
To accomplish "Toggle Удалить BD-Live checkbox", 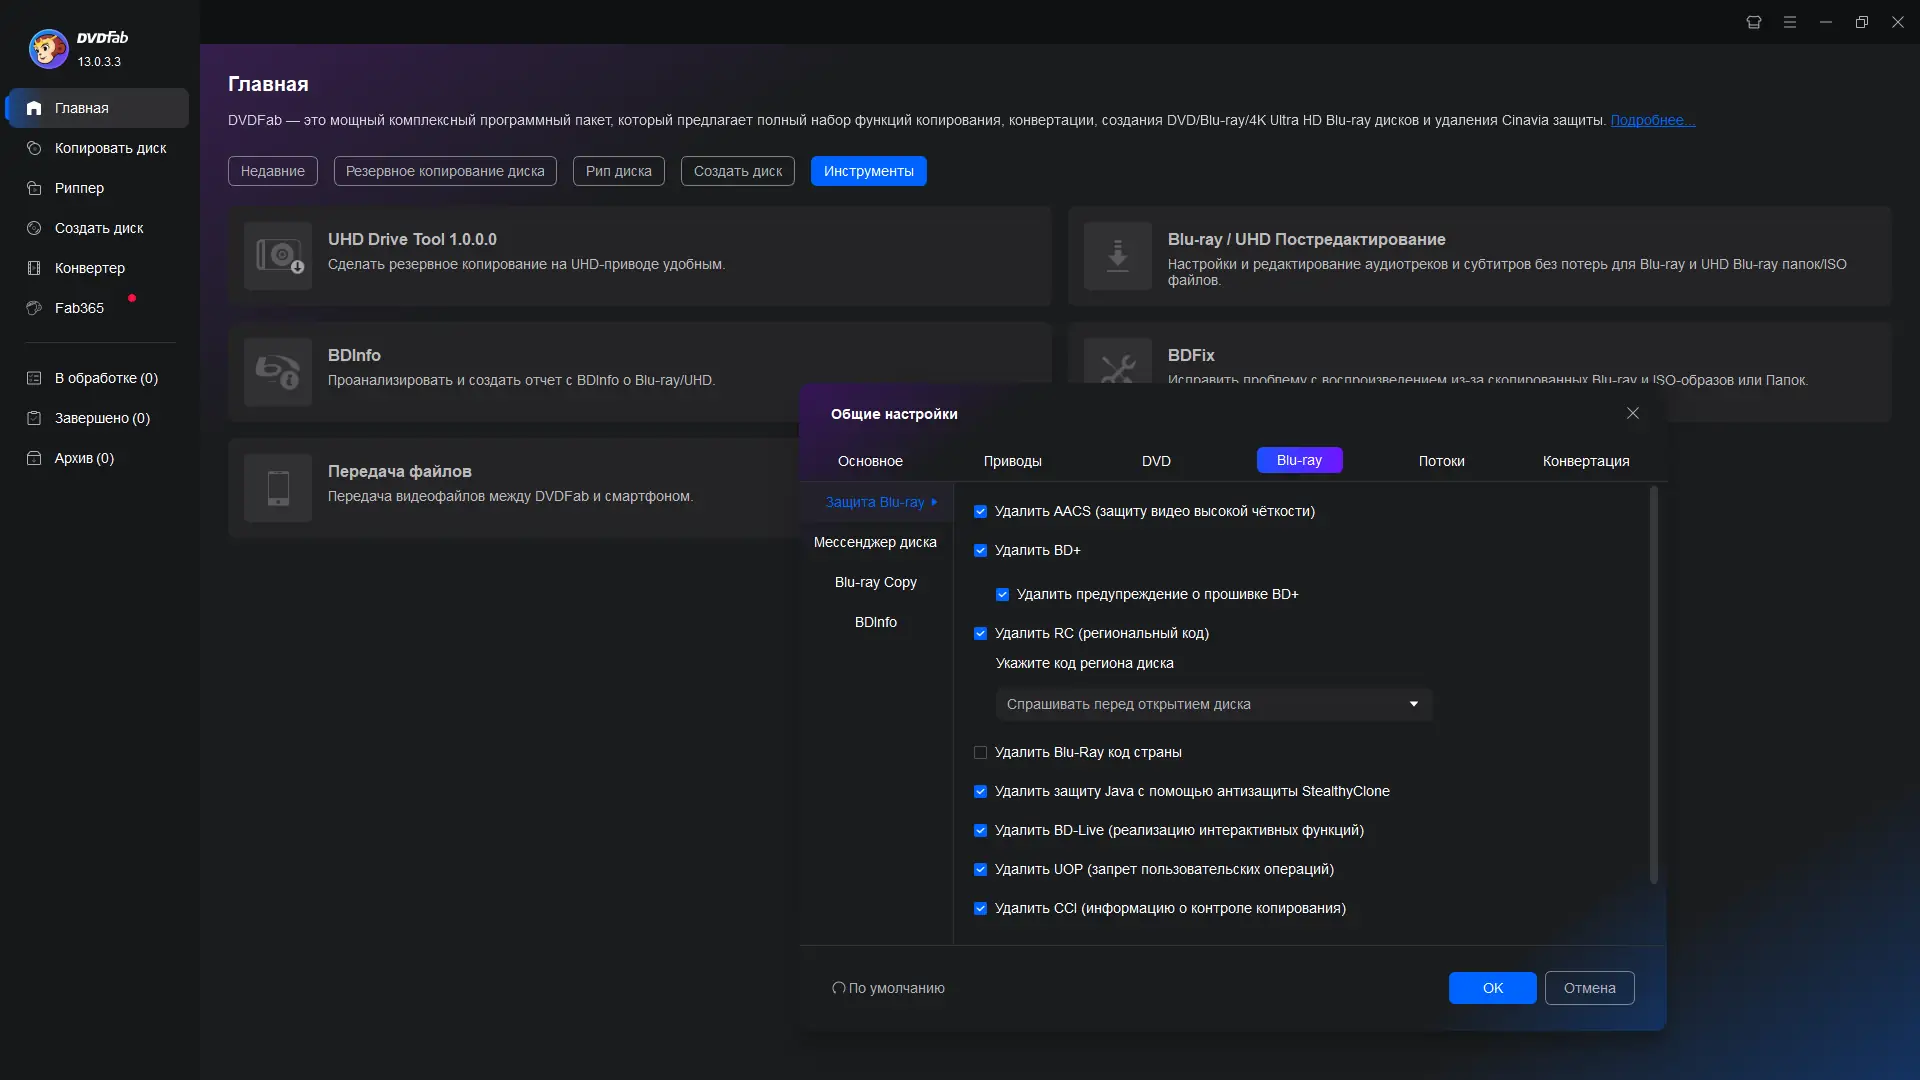I will [x=980, y=830].
